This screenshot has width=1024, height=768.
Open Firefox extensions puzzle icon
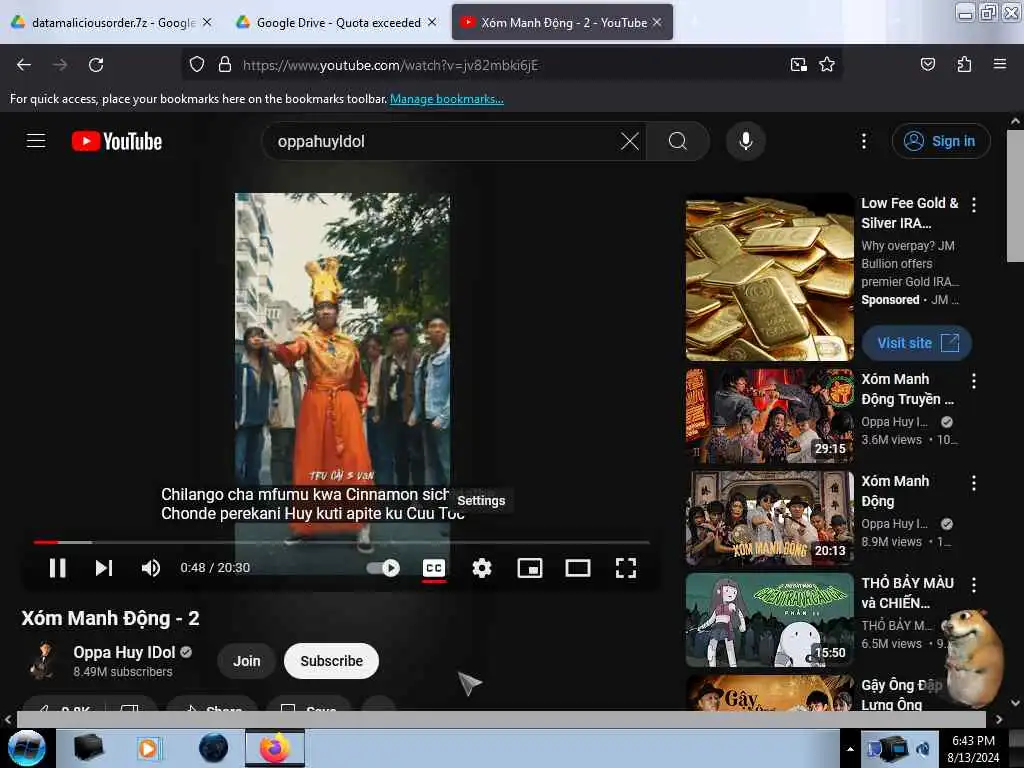964,65
